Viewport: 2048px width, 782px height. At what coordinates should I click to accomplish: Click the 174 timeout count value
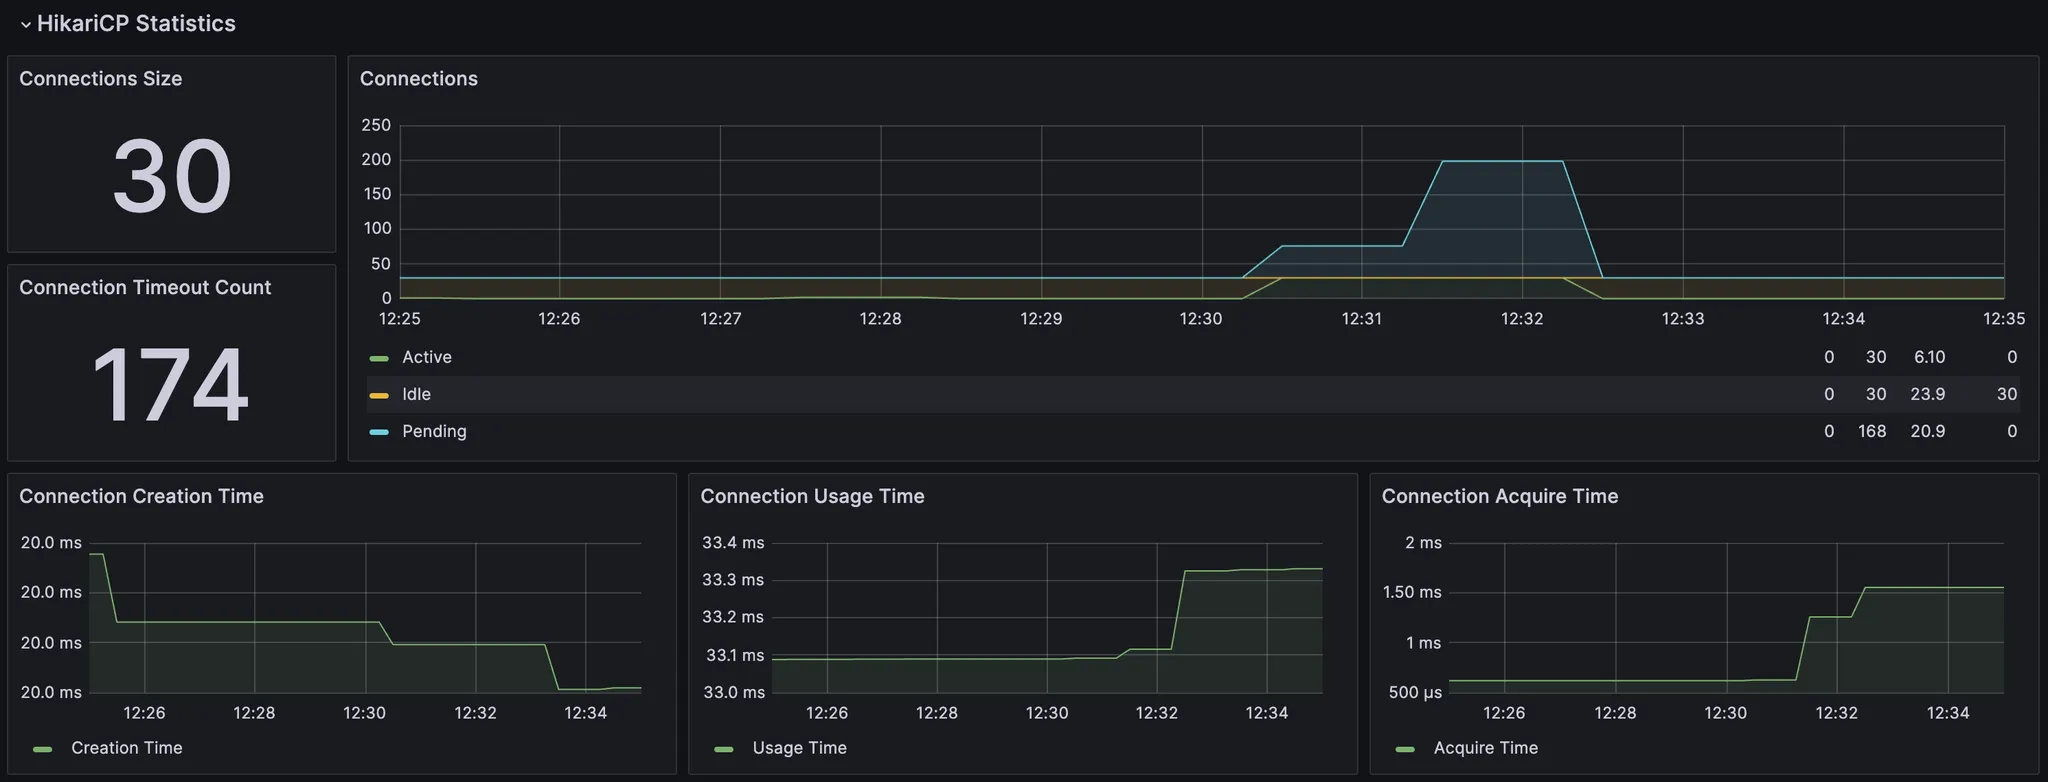pos(170,384)
